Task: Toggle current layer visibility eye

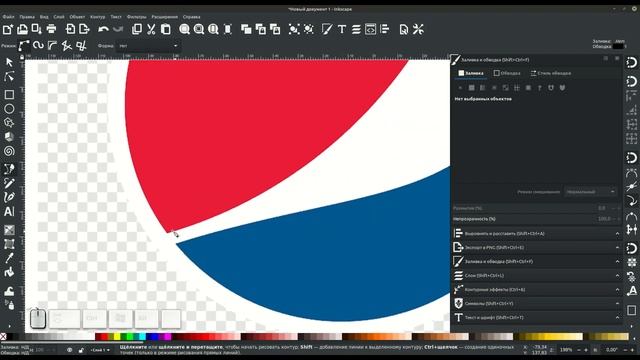Action: tap(70, 350)
